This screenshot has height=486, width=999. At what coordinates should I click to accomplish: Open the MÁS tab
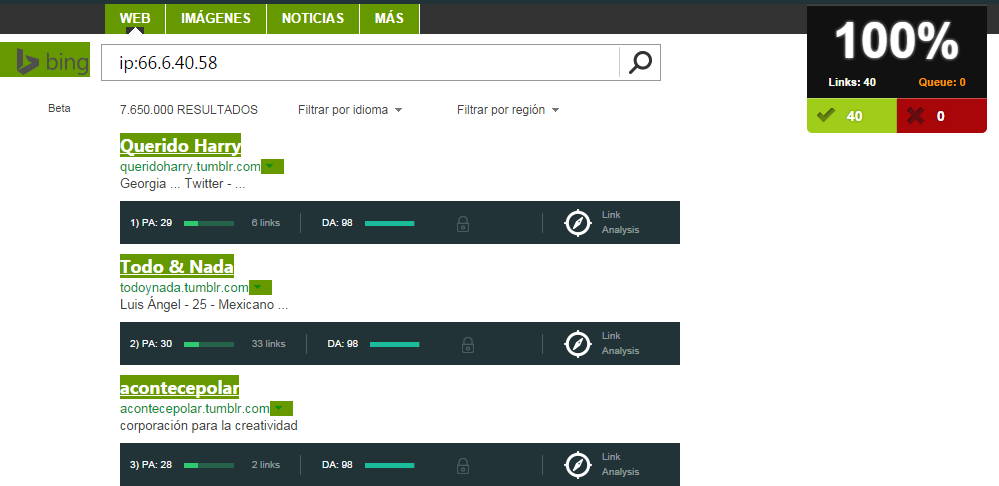389,18
